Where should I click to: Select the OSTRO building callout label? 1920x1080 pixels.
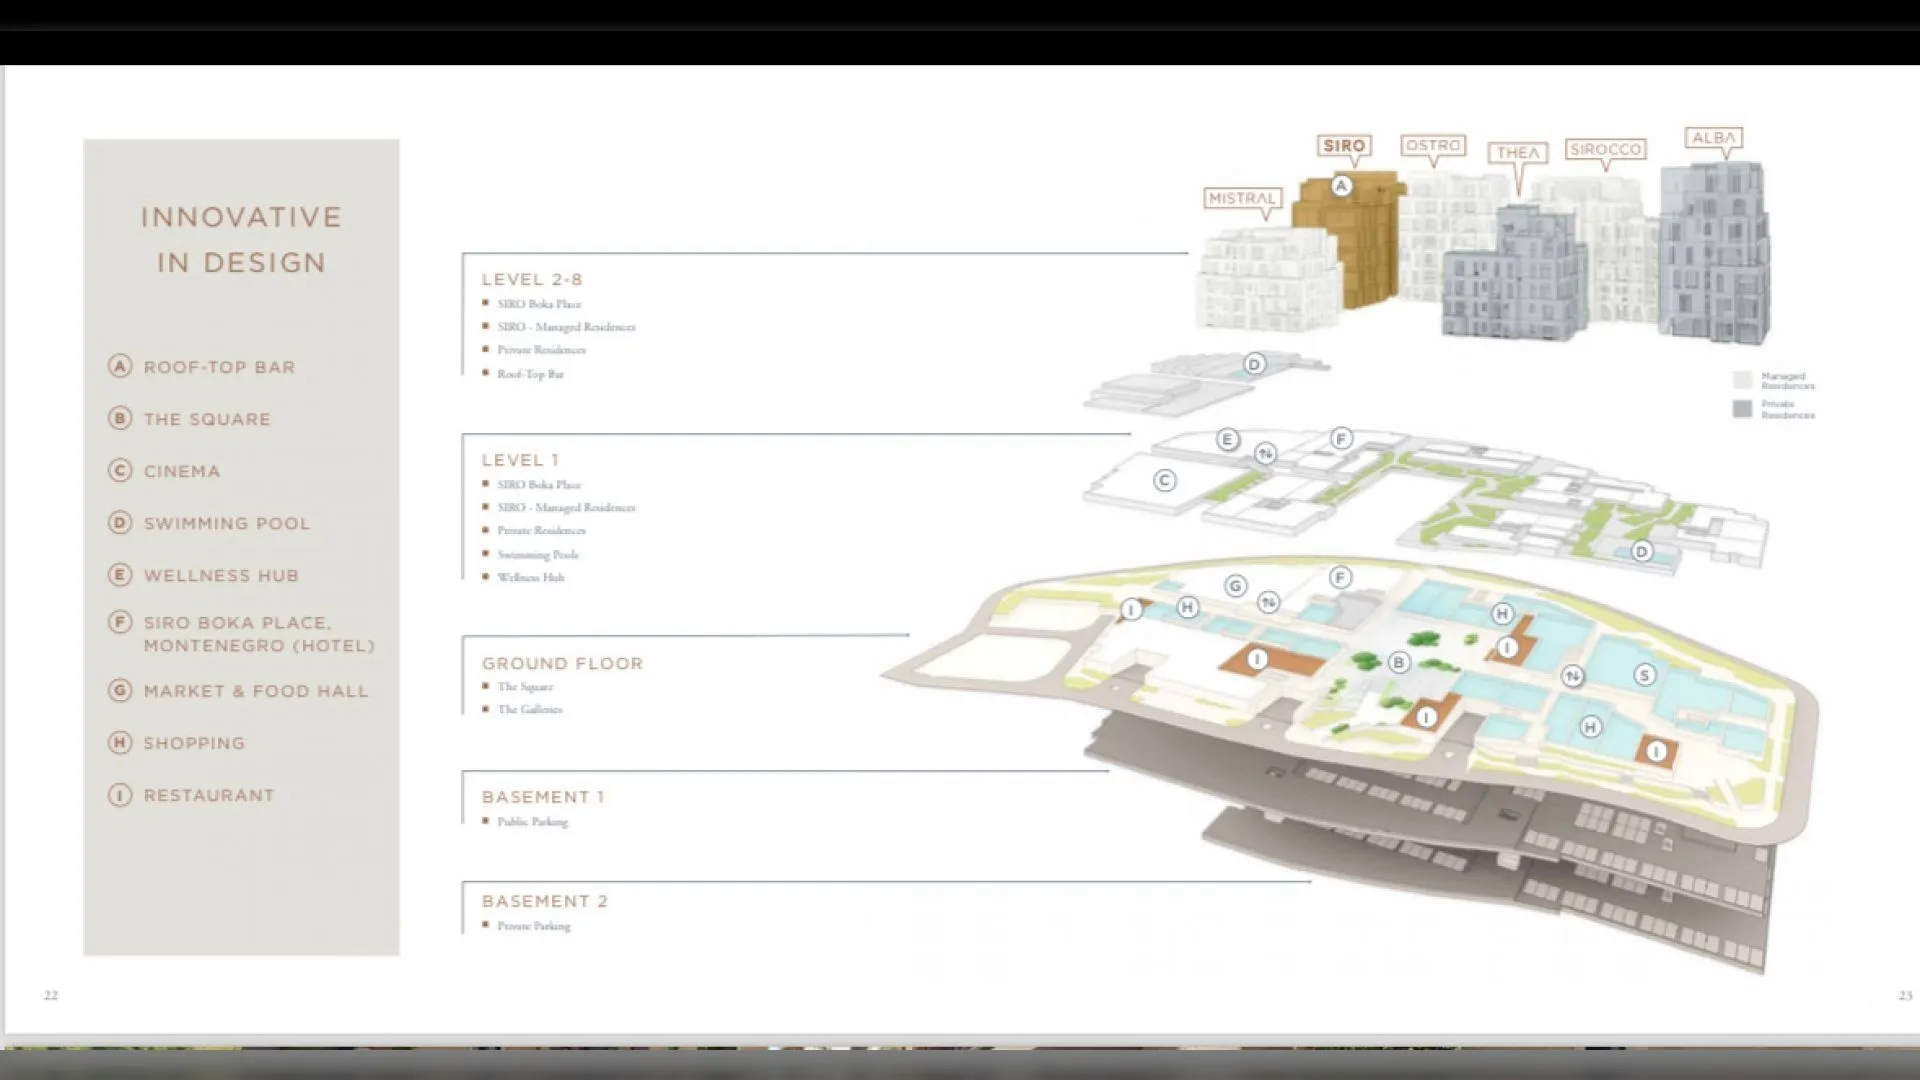[x=1433, y=146]
